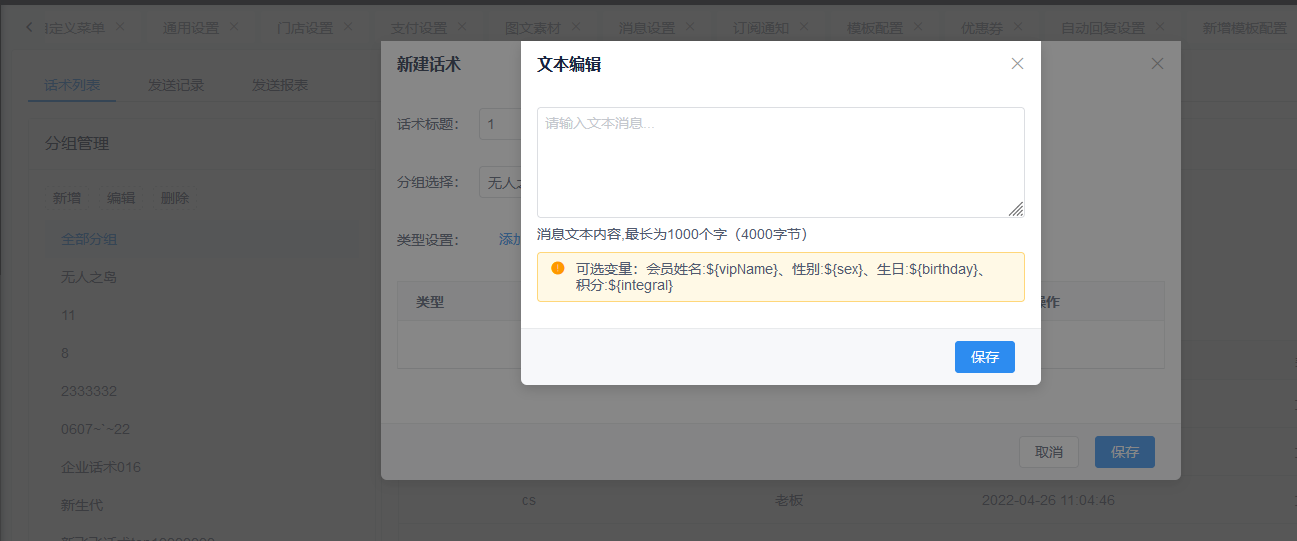The height and width of the screenshot is (541, 1297).
Task: Close the 通用设置 tab with its ×
Action: (x=234, y=27)
